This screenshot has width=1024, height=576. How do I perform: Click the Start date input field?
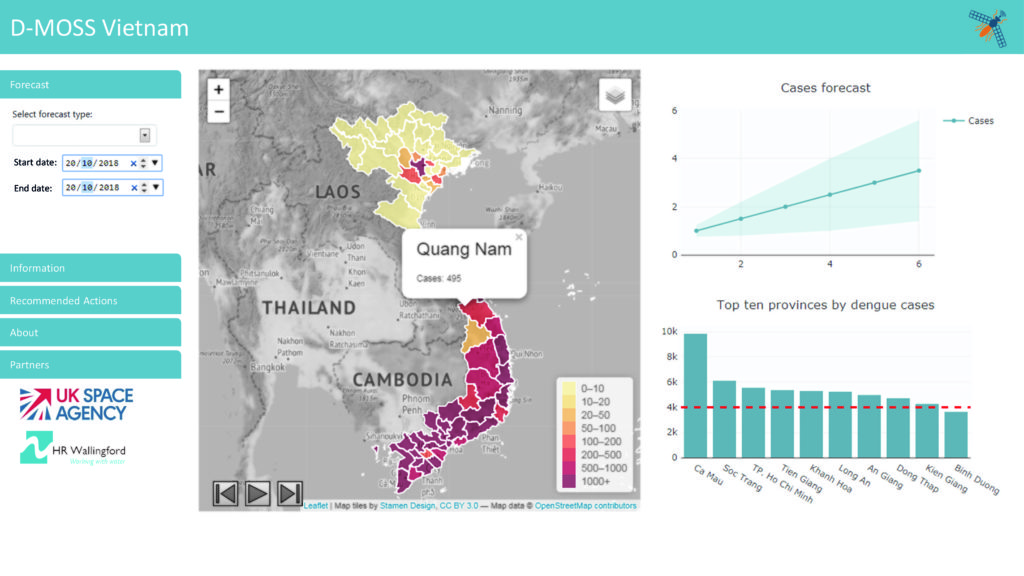pyautogui.click(x=112, y=163)
